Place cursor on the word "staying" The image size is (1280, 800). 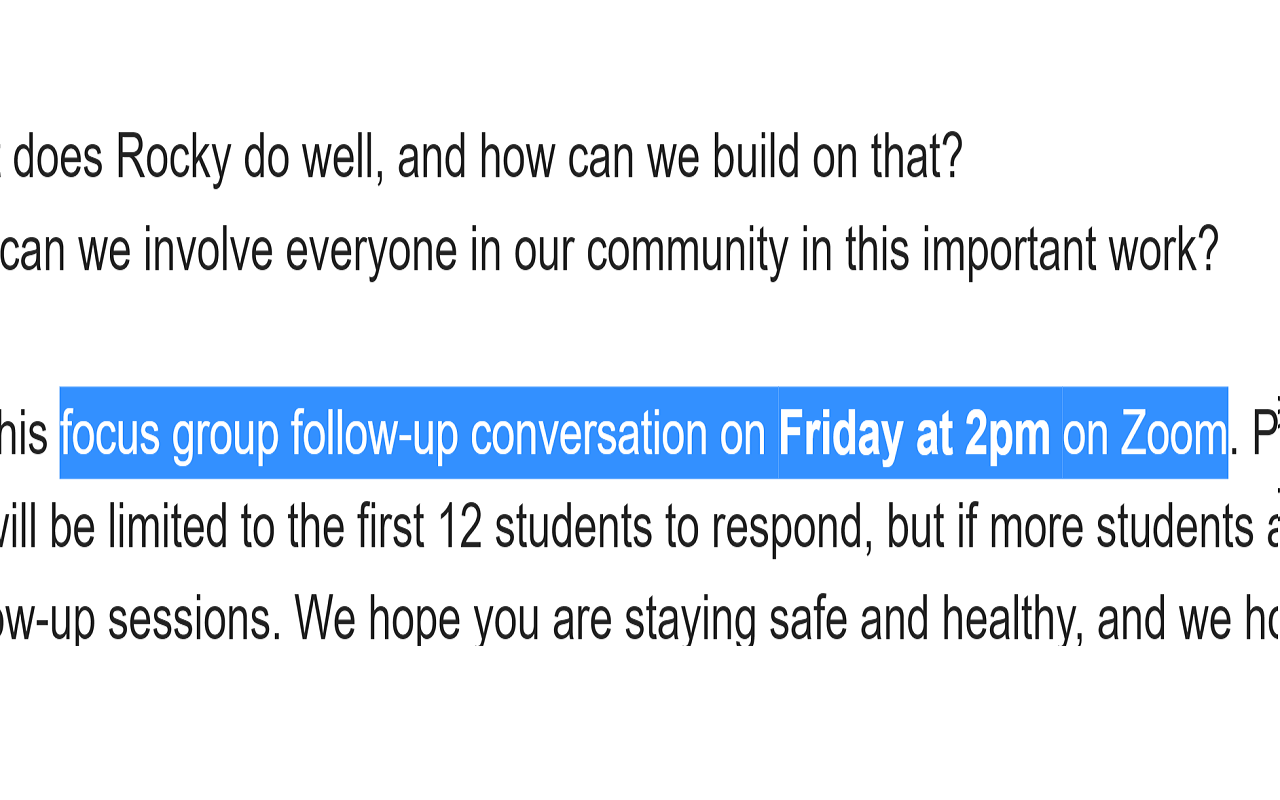tap(690, 621)
